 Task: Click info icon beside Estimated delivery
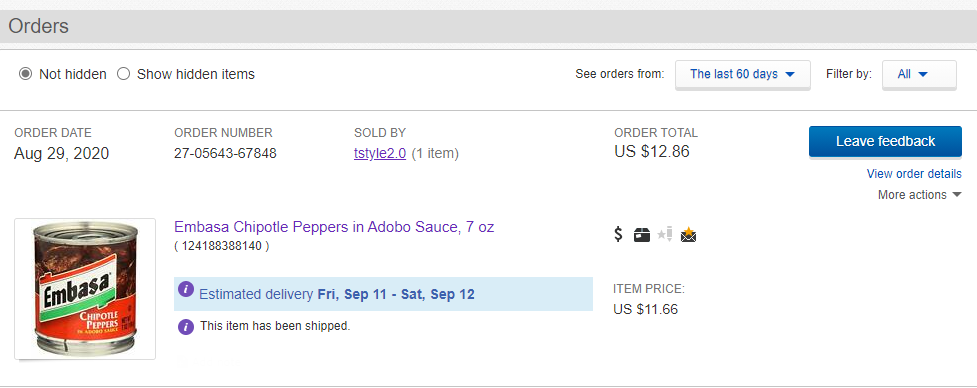[x=186, y=289]
